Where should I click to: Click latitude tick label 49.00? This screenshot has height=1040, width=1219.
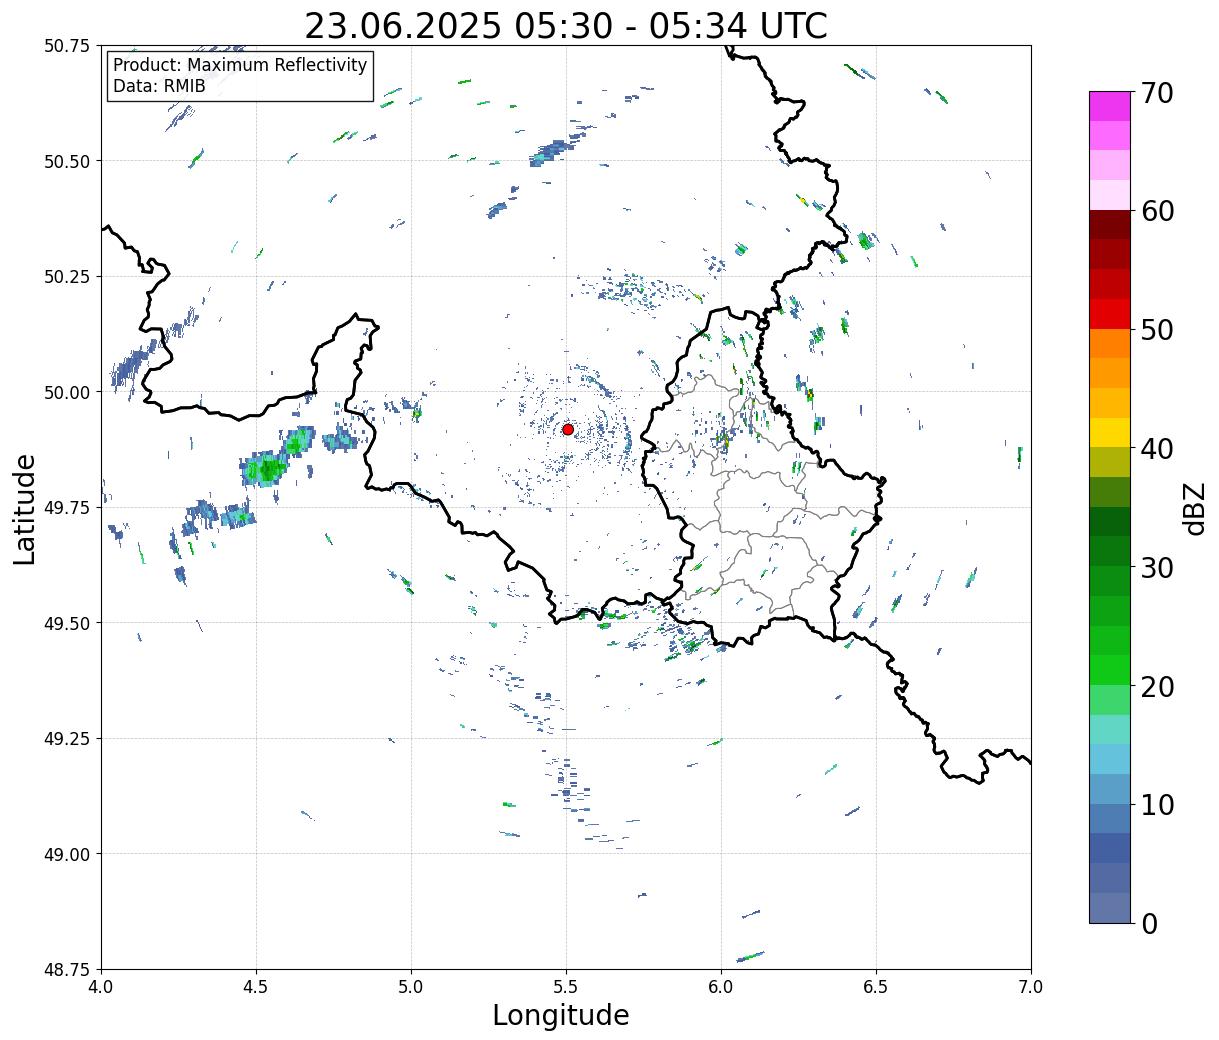pos(66,854)
